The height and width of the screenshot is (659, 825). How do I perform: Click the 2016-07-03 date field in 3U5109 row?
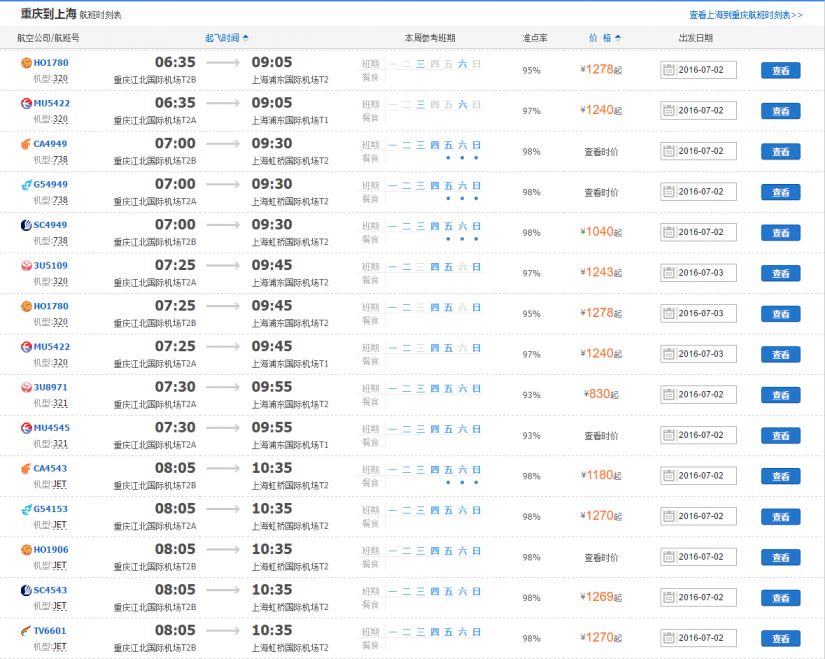point(698,273)
